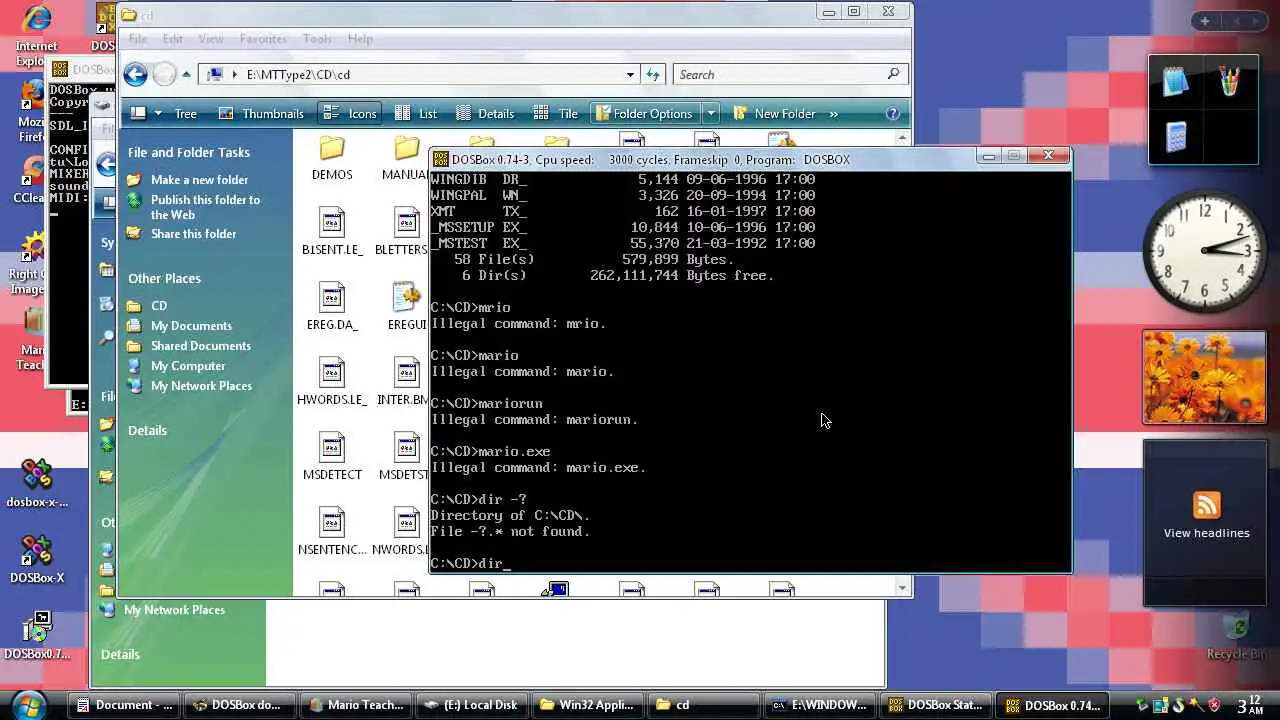Open My Network Places in Other Places
1280x720 pixels.
point(201,385)
